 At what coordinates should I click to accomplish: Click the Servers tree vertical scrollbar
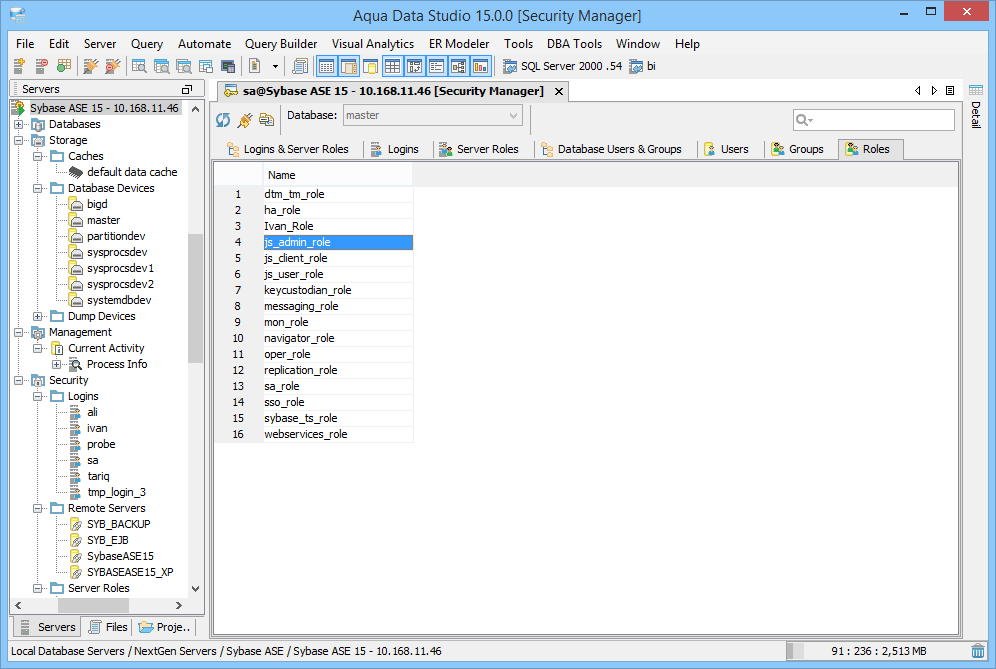[195, 297]
